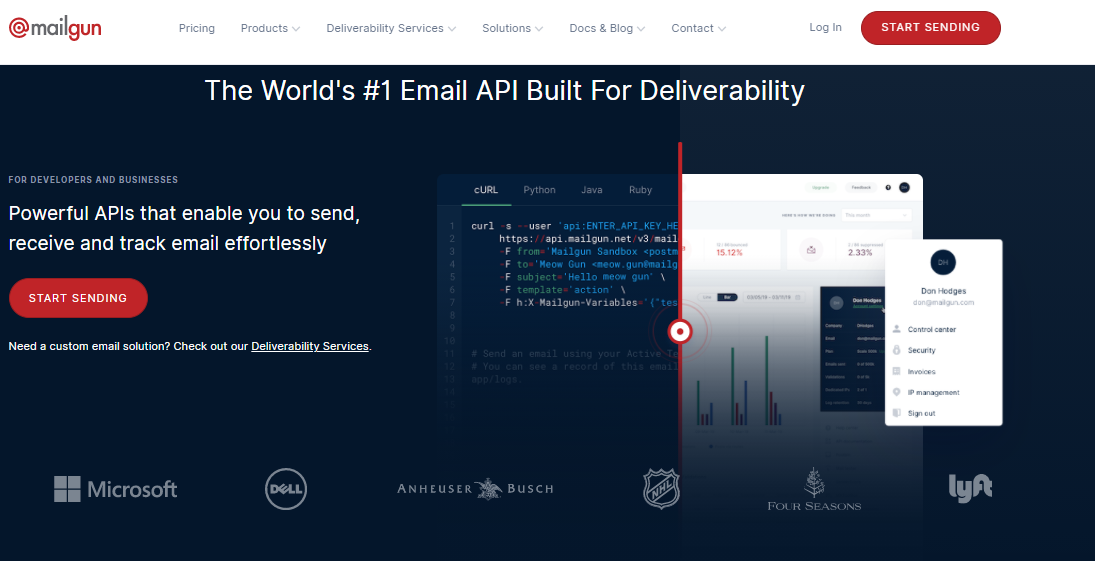Open the Docs & Blog menu
The width and height of the screenshot is (1095, 561).
coord(601,29)
